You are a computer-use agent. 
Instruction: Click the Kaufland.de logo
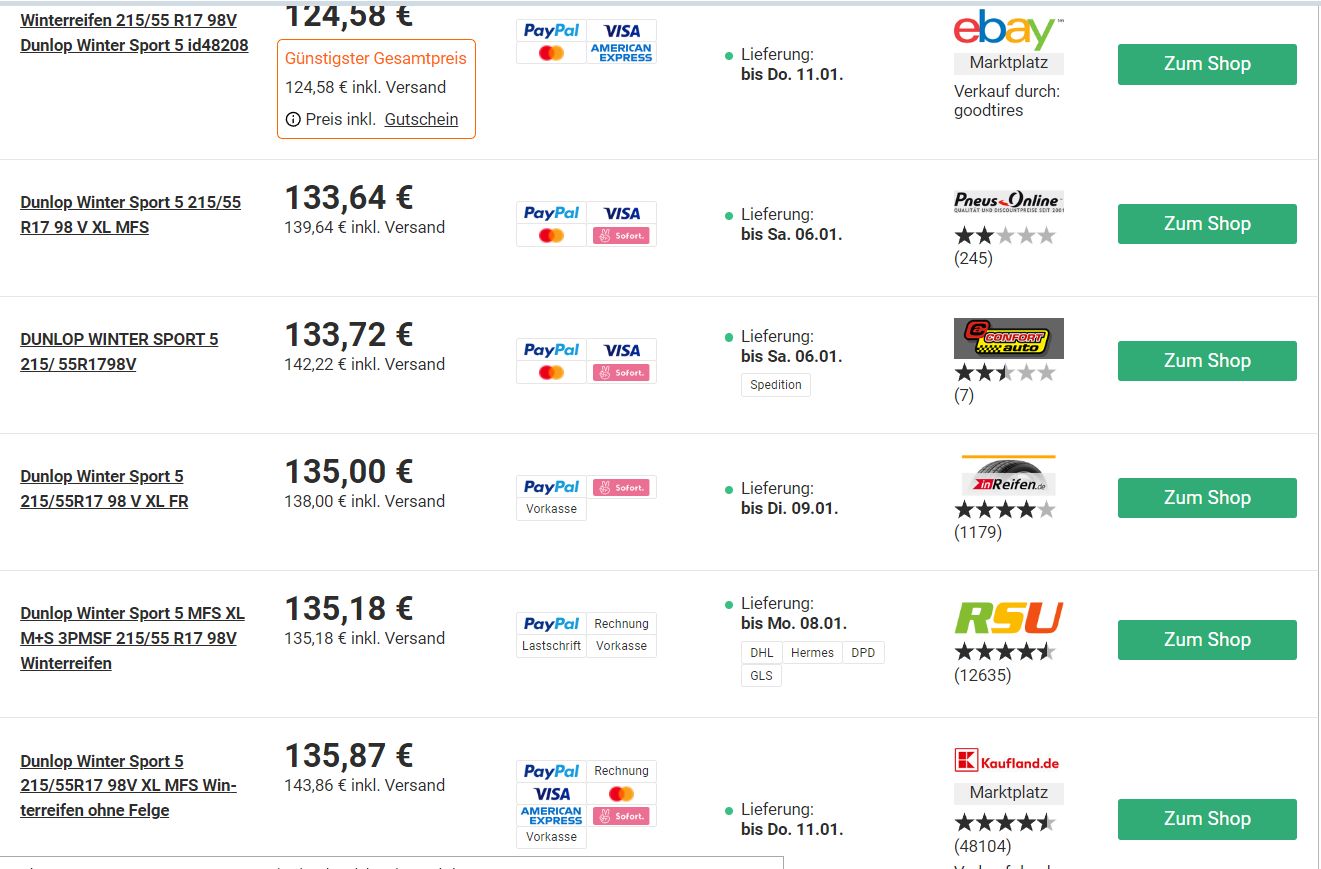tap(1008, 762)
